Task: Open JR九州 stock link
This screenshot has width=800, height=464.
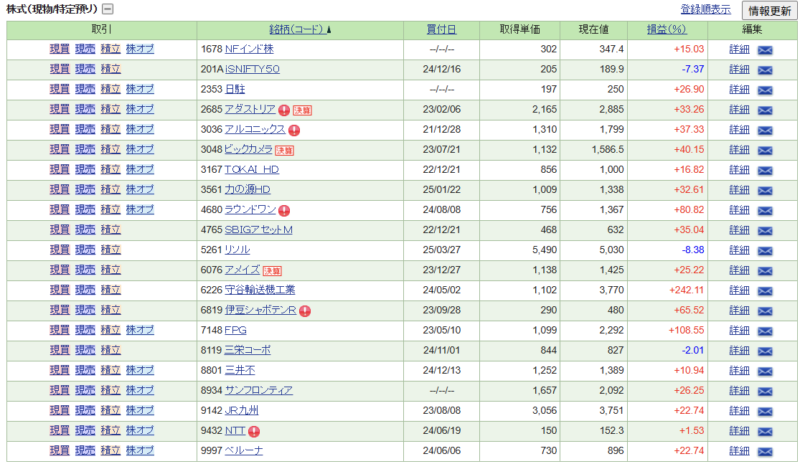Action: [x=242, y=410]
